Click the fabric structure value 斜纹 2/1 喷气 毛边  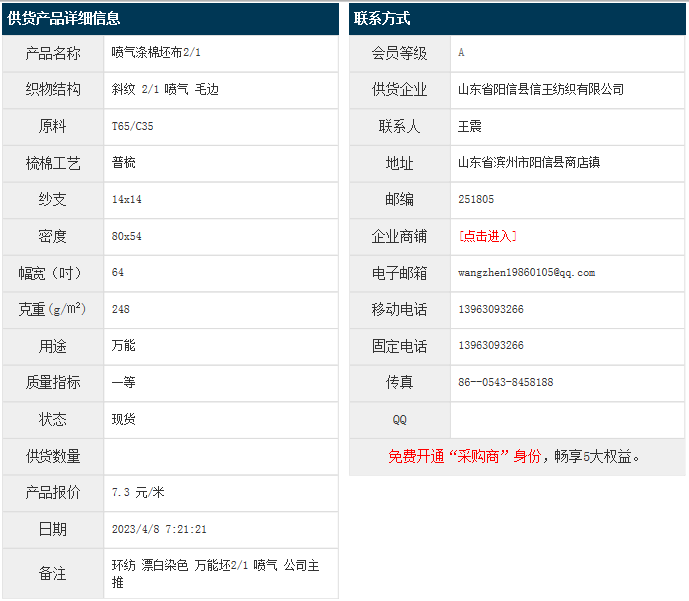(165, 90)
